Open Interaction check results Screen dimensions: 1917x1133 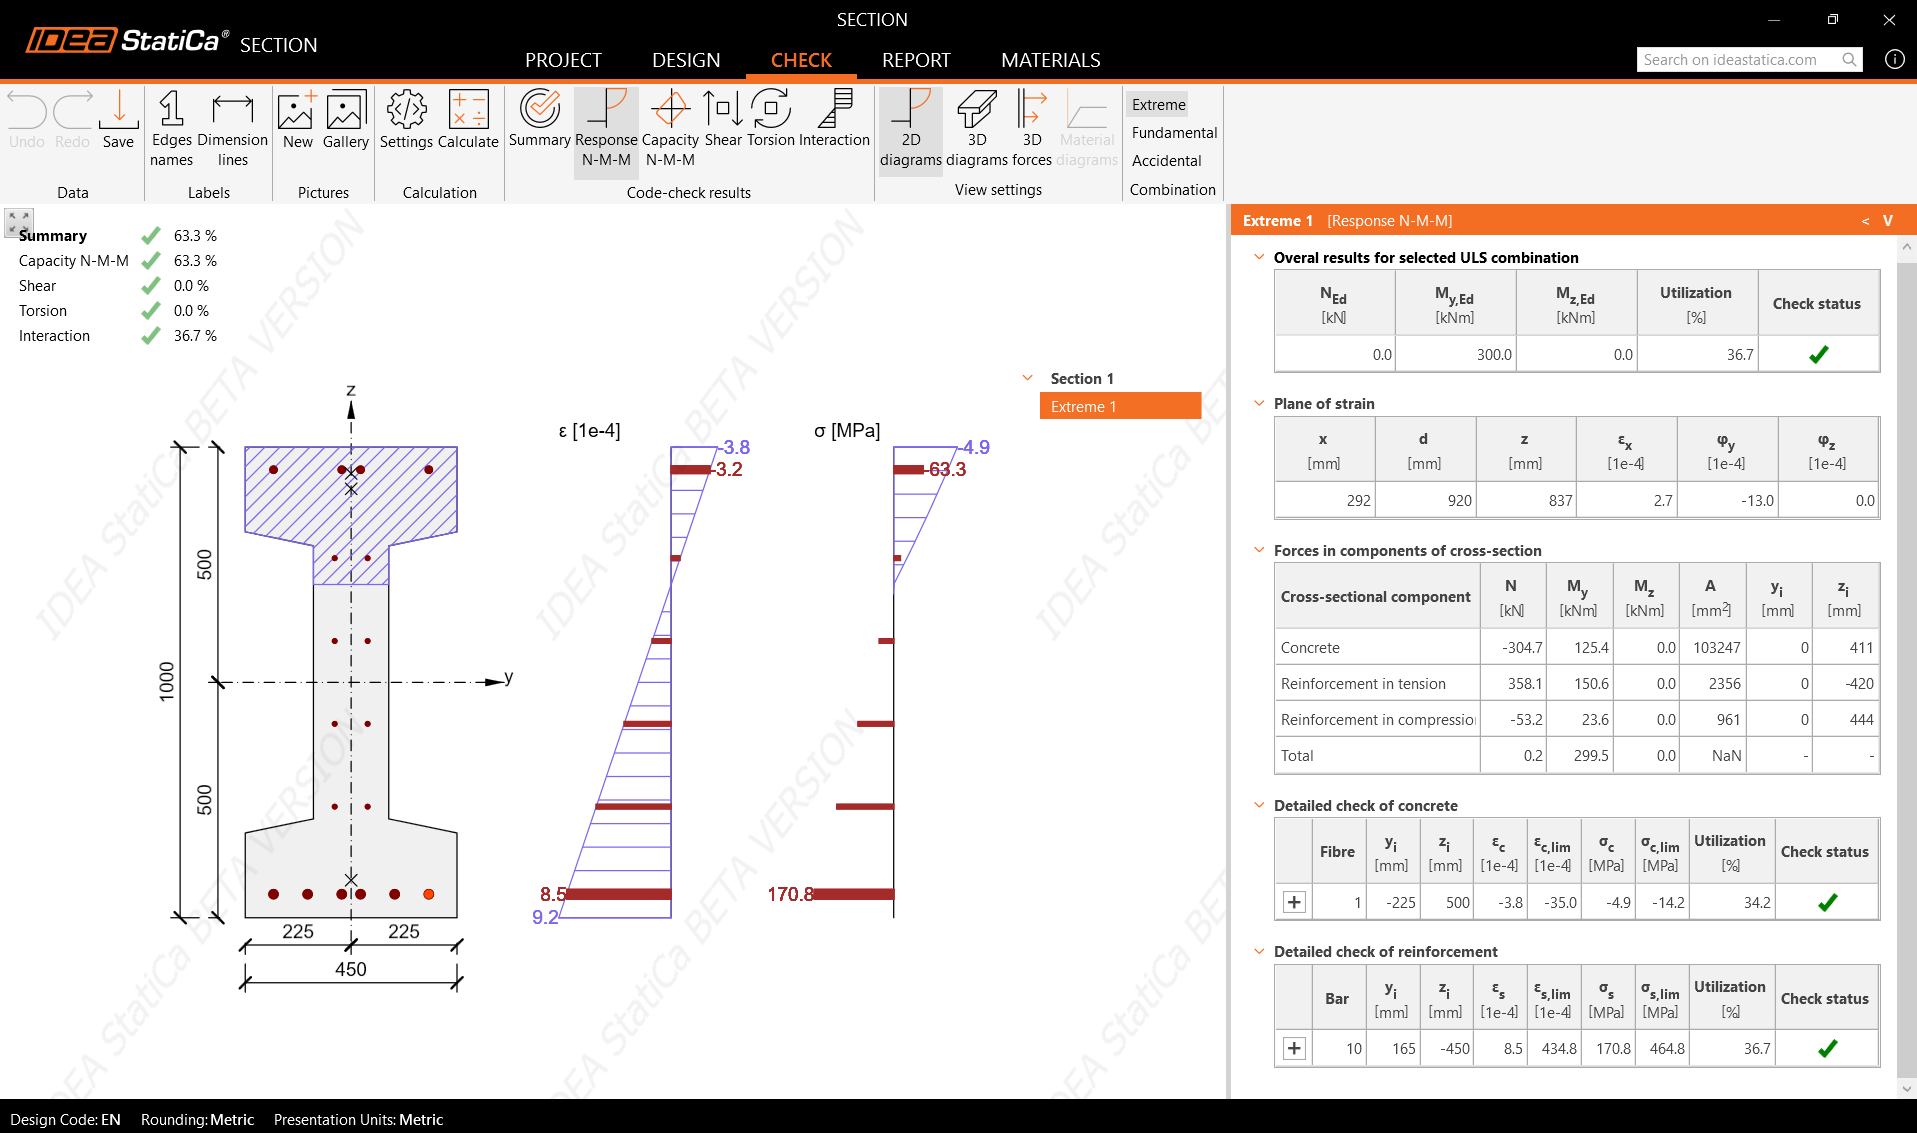(834, 120)
